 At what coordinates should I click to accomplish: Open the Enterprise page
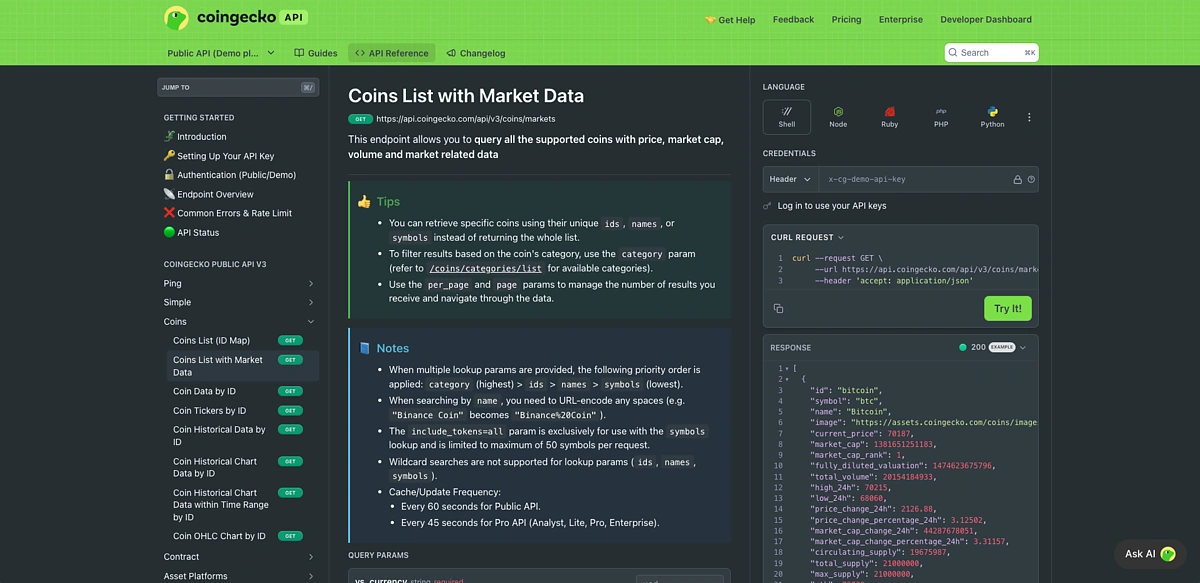[x=901, y=19]
